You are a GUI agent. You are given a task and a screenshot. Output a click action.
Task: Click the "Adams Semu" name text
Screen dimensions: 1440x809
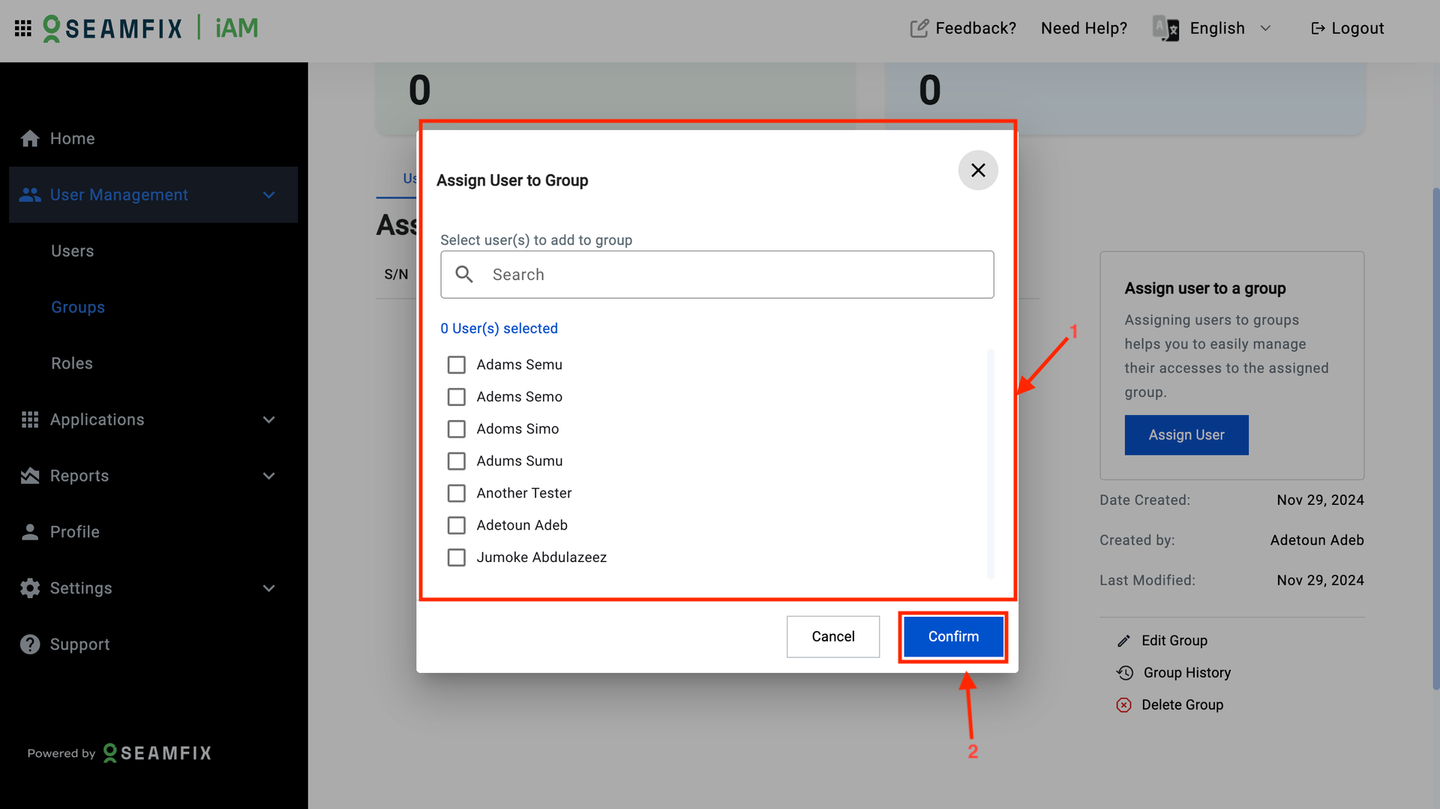(x=519, y=365)
